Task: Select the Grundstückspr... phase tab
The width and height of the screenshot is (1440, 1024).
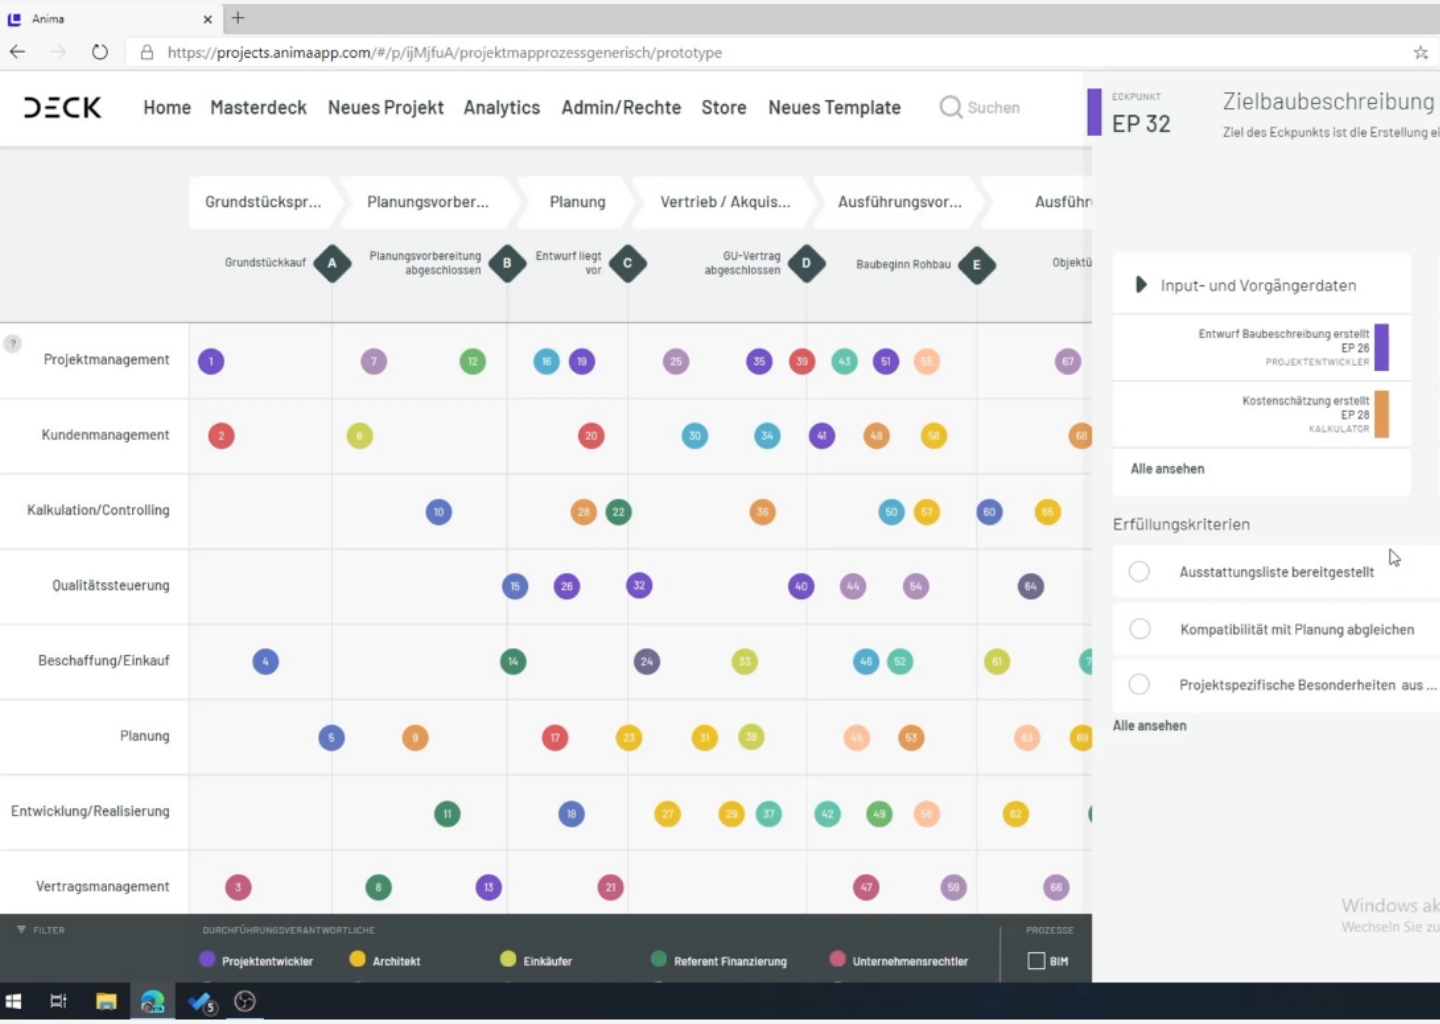Action: pyautogui.click(x=263, y=202)
